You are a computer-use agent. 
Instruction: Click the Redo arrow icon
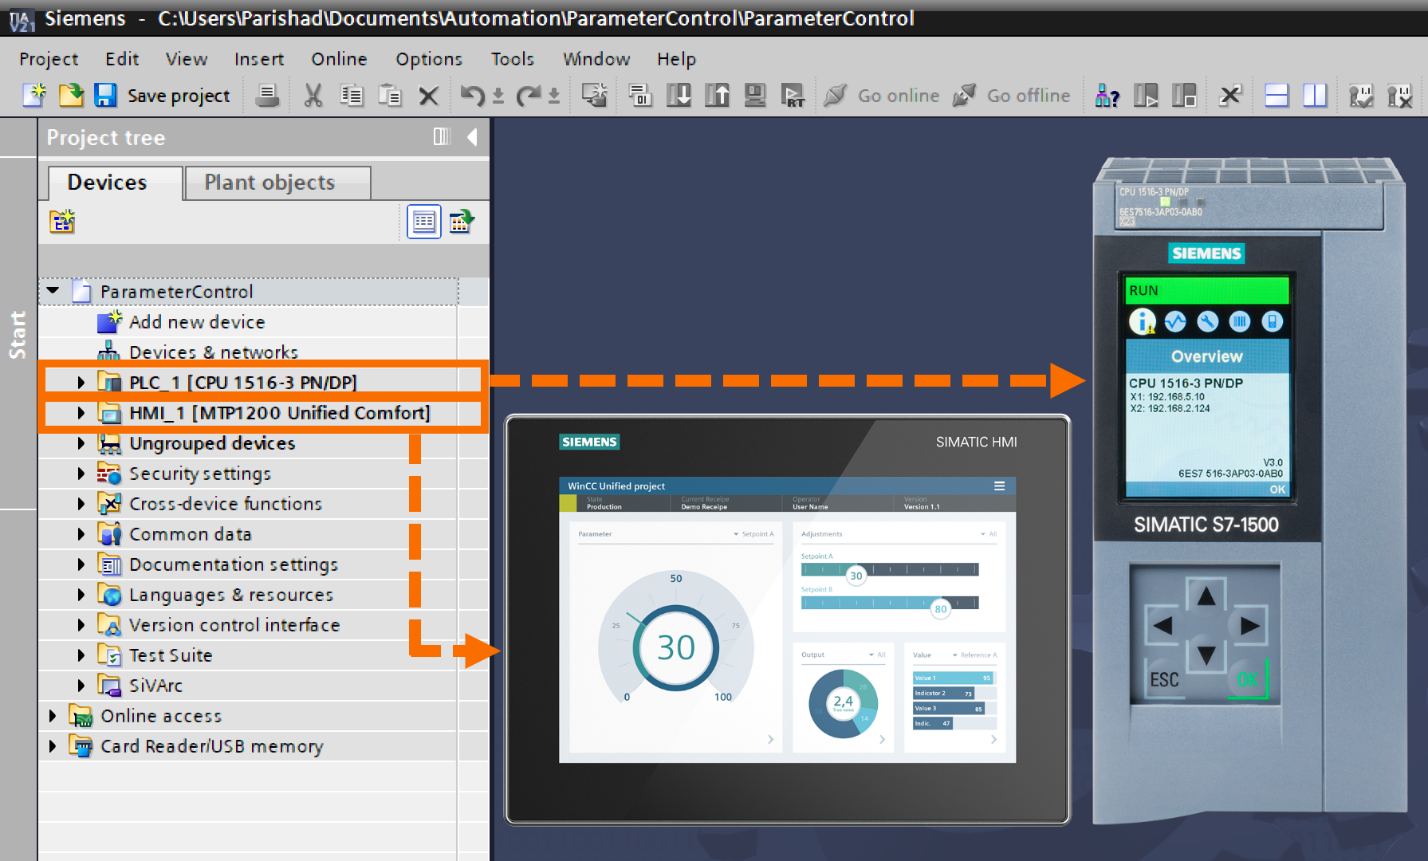click(x=529, y=95)
